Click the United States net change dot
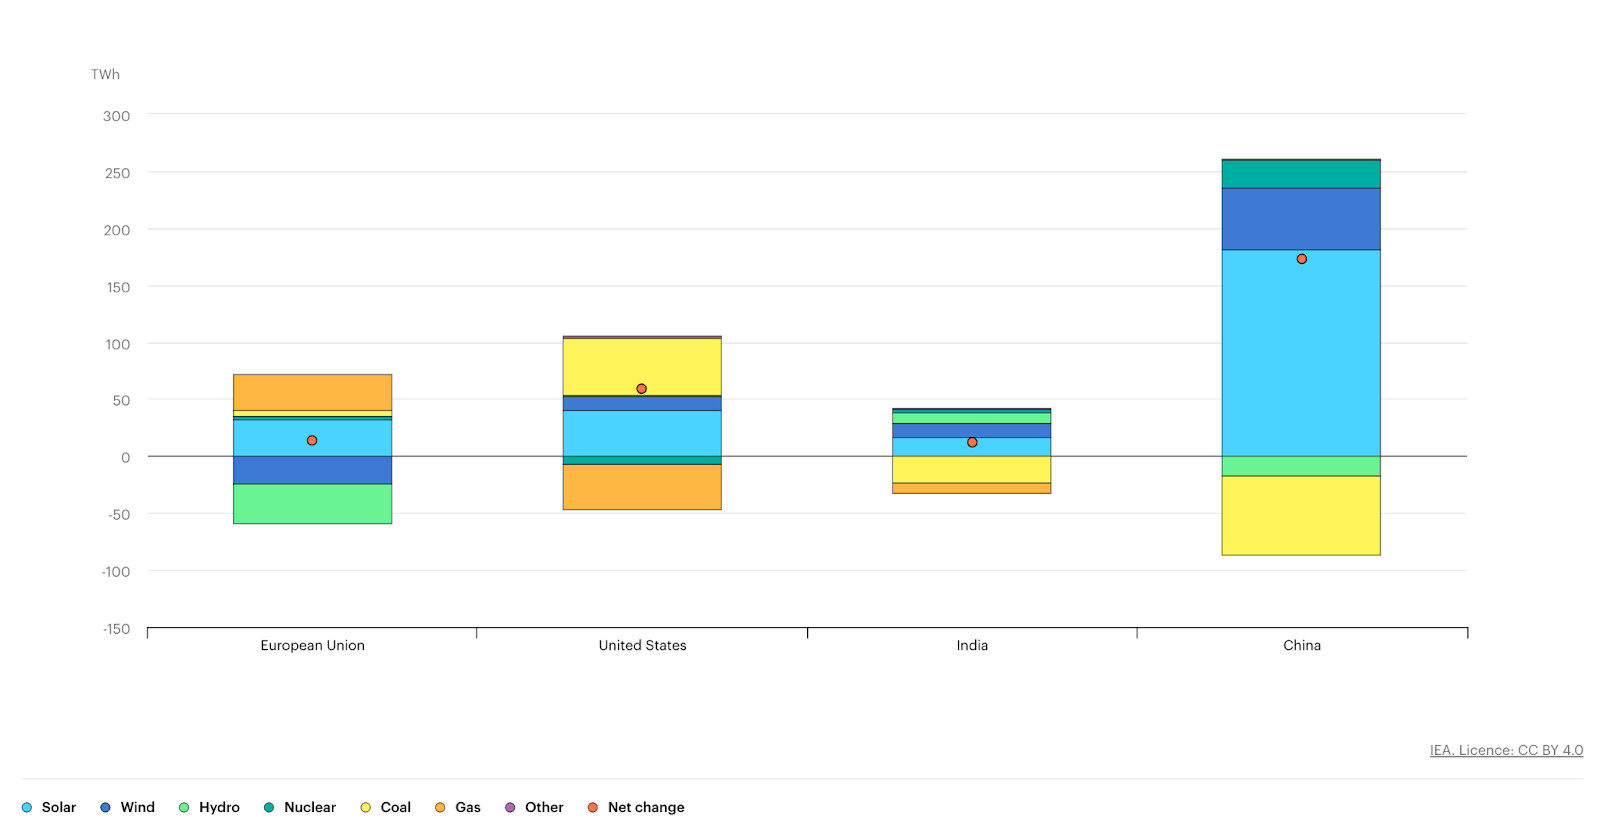The width and height of the screenshot is (1600, 827). 642,389
